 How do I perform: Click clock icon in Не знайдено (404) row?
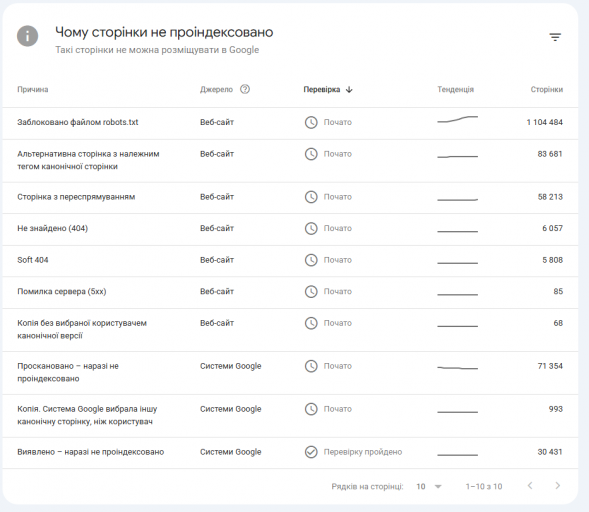click(x=311, y=228)
